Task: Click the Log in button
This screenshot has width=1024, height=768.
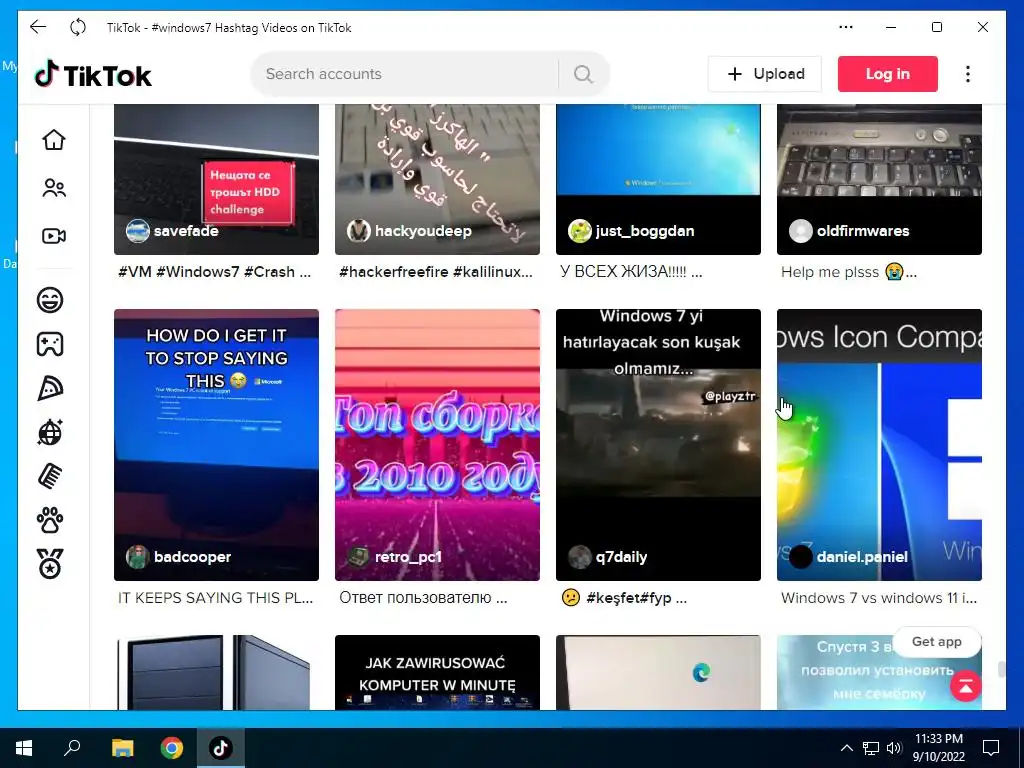Action: tap(888, 74)
